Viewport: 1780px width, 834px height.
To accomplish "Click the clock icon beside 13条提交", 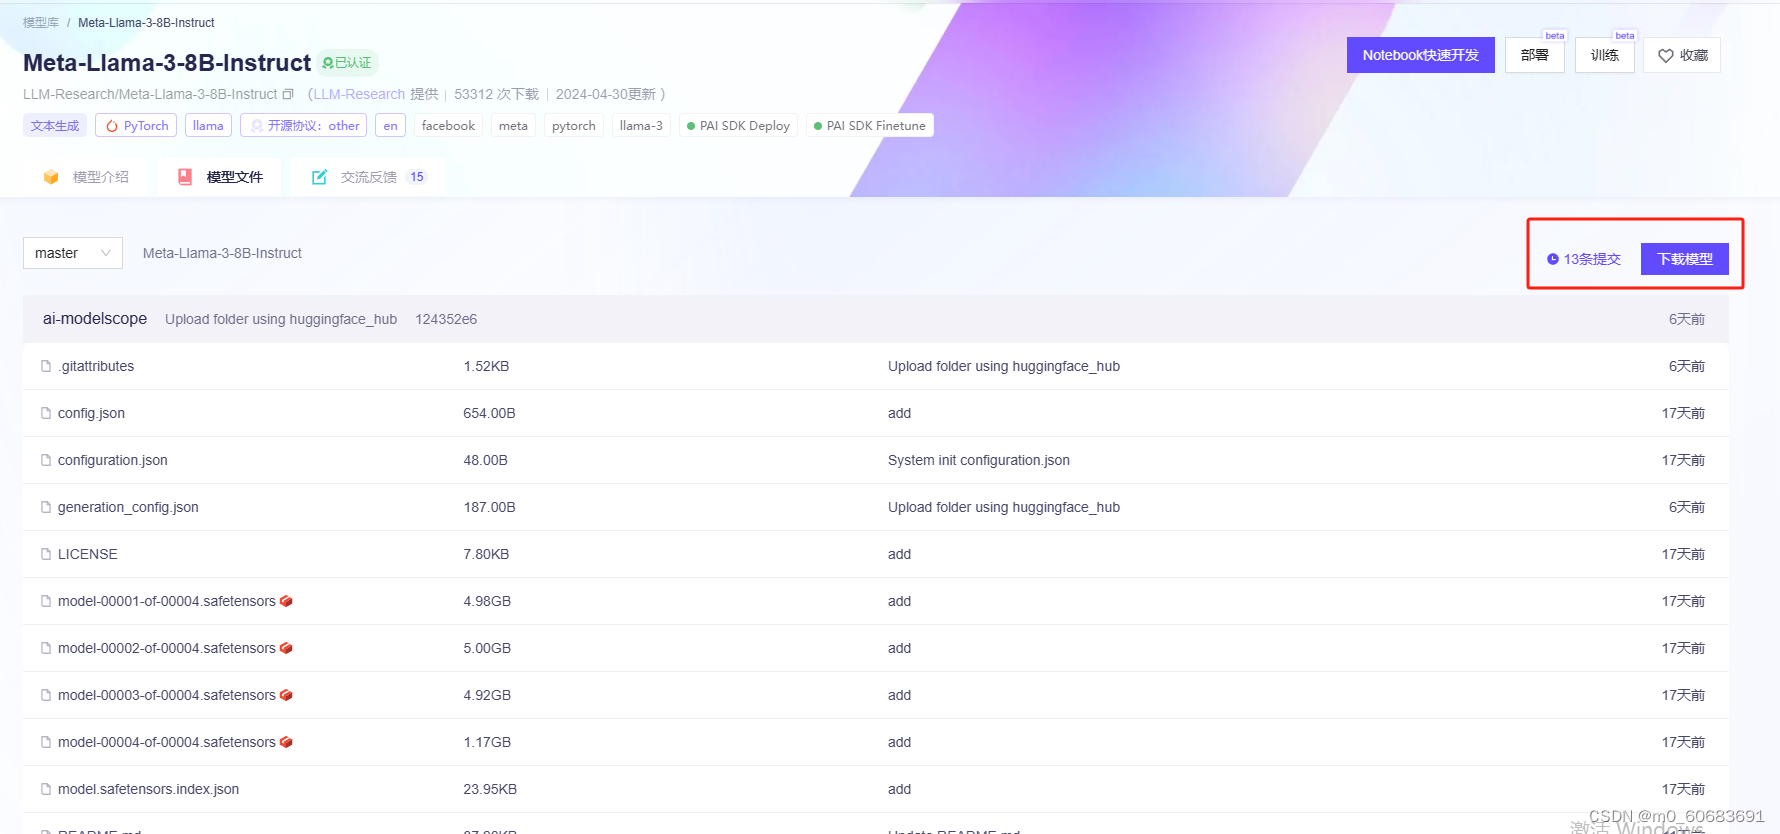I will tap(1553, 259).
